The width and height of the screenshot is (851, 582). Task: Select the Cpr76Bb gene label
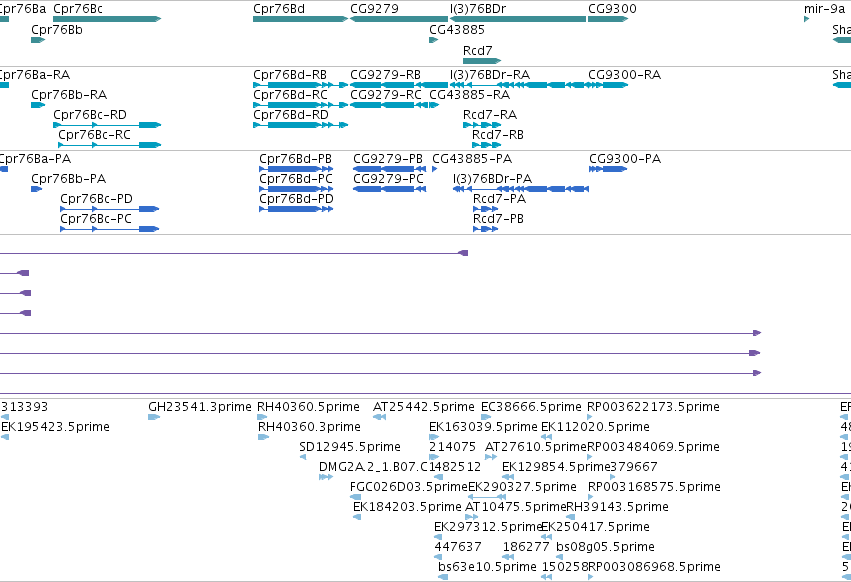57,30
